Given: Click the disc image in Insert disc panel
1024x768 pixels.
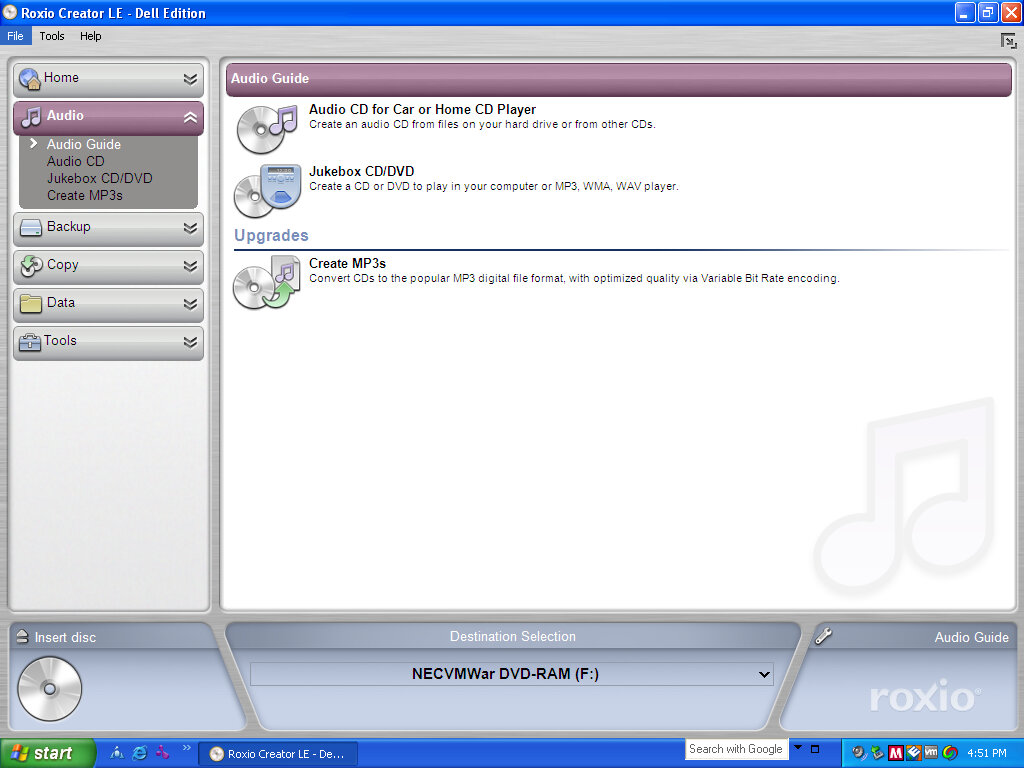Looking at the screenshot, I should 49,688.
